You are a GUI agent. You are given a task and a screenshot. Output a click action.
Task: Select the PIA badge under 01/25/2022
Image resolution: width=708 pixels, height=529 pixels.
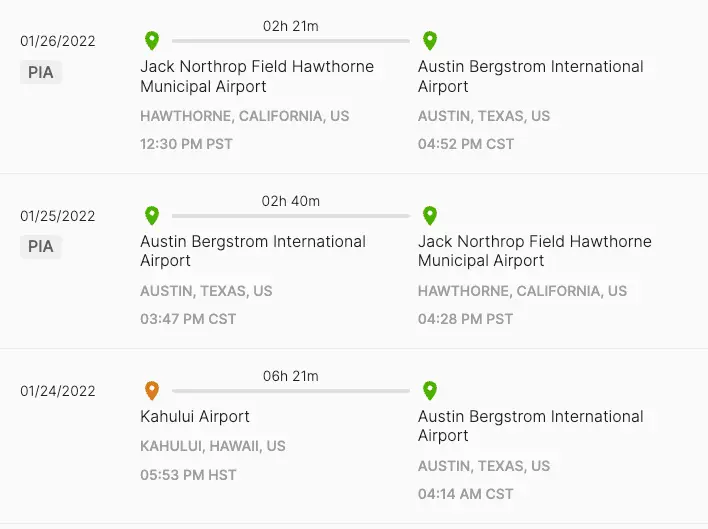click(x=41, y=247)
